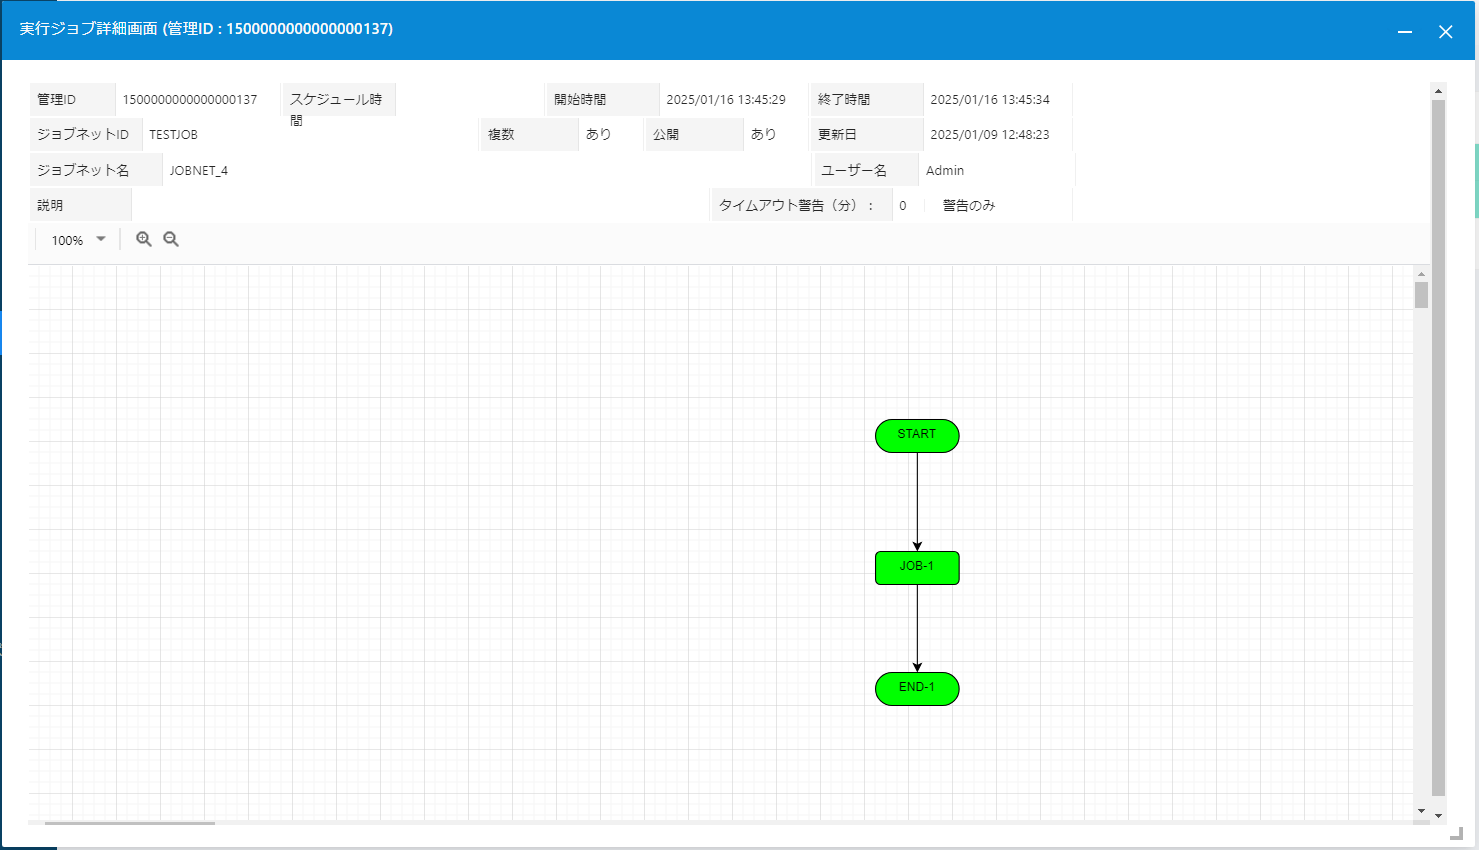1479x850 pixels.
Task: Click the arrow connecting JOB-1 to END-1
Action: [x=917, y=628]
